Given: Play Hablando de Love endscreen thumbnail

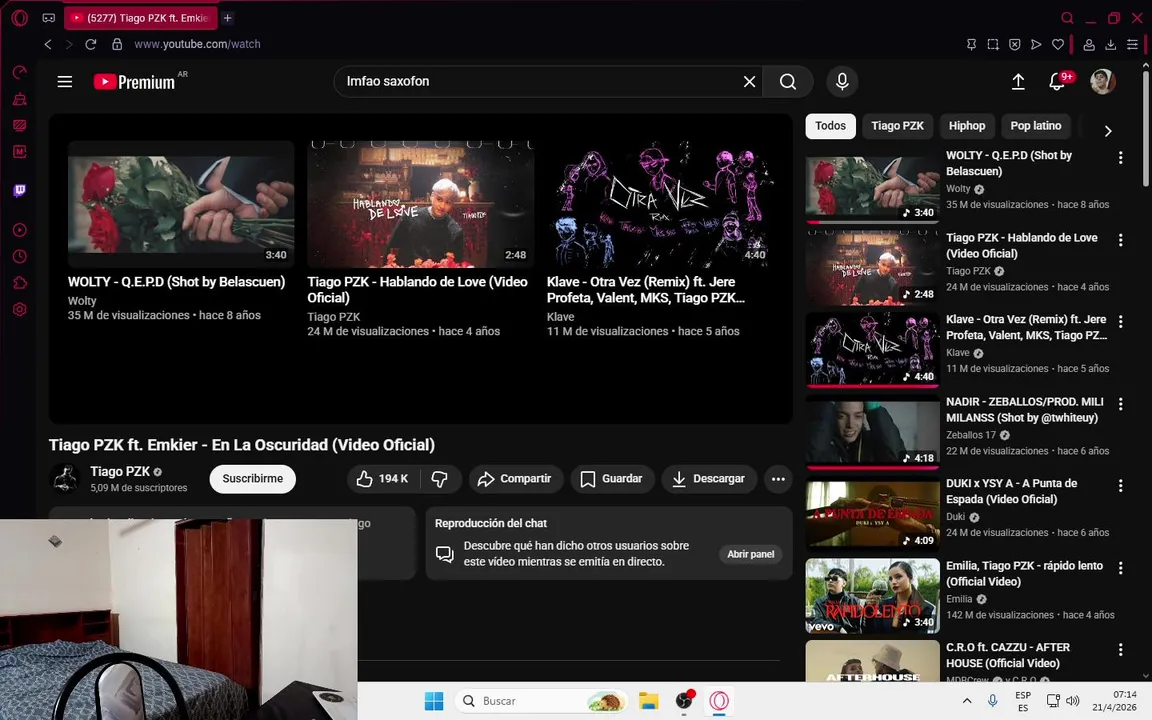Looking at the screenshot, I should [x=420, y=204].
